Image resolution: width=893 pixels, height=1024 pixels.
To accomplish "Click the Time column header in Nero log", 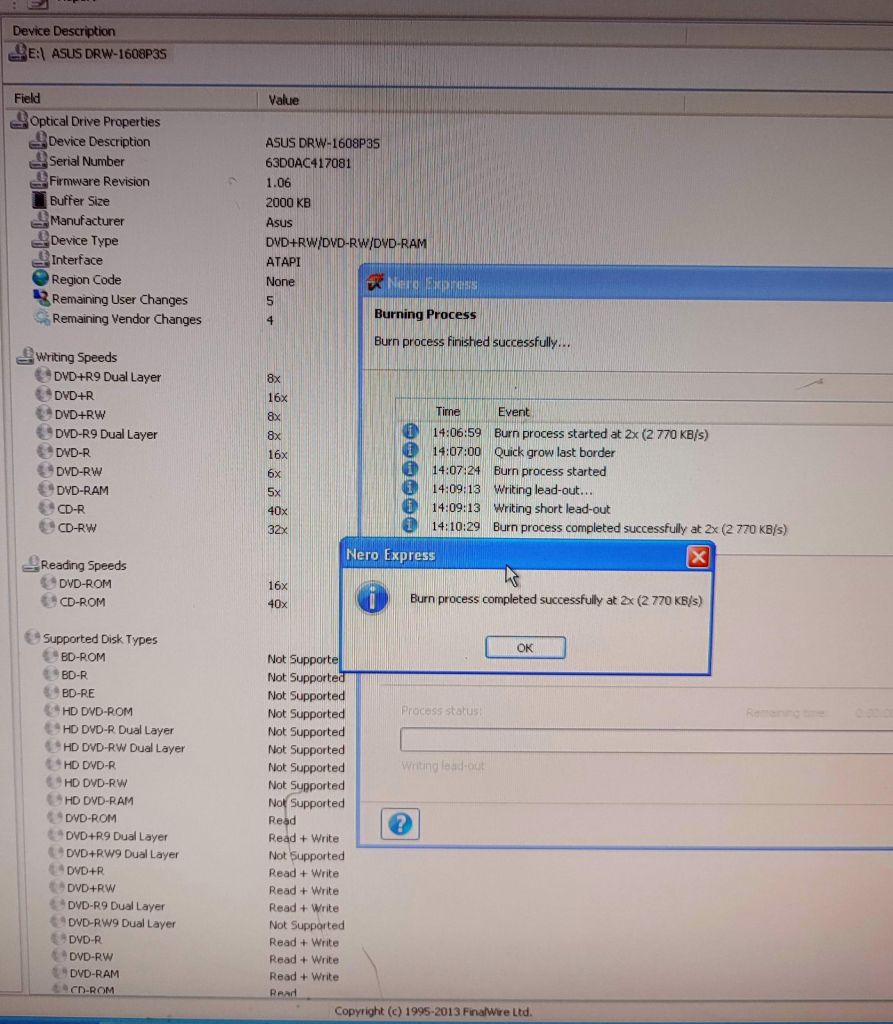I will pos(448,411).
